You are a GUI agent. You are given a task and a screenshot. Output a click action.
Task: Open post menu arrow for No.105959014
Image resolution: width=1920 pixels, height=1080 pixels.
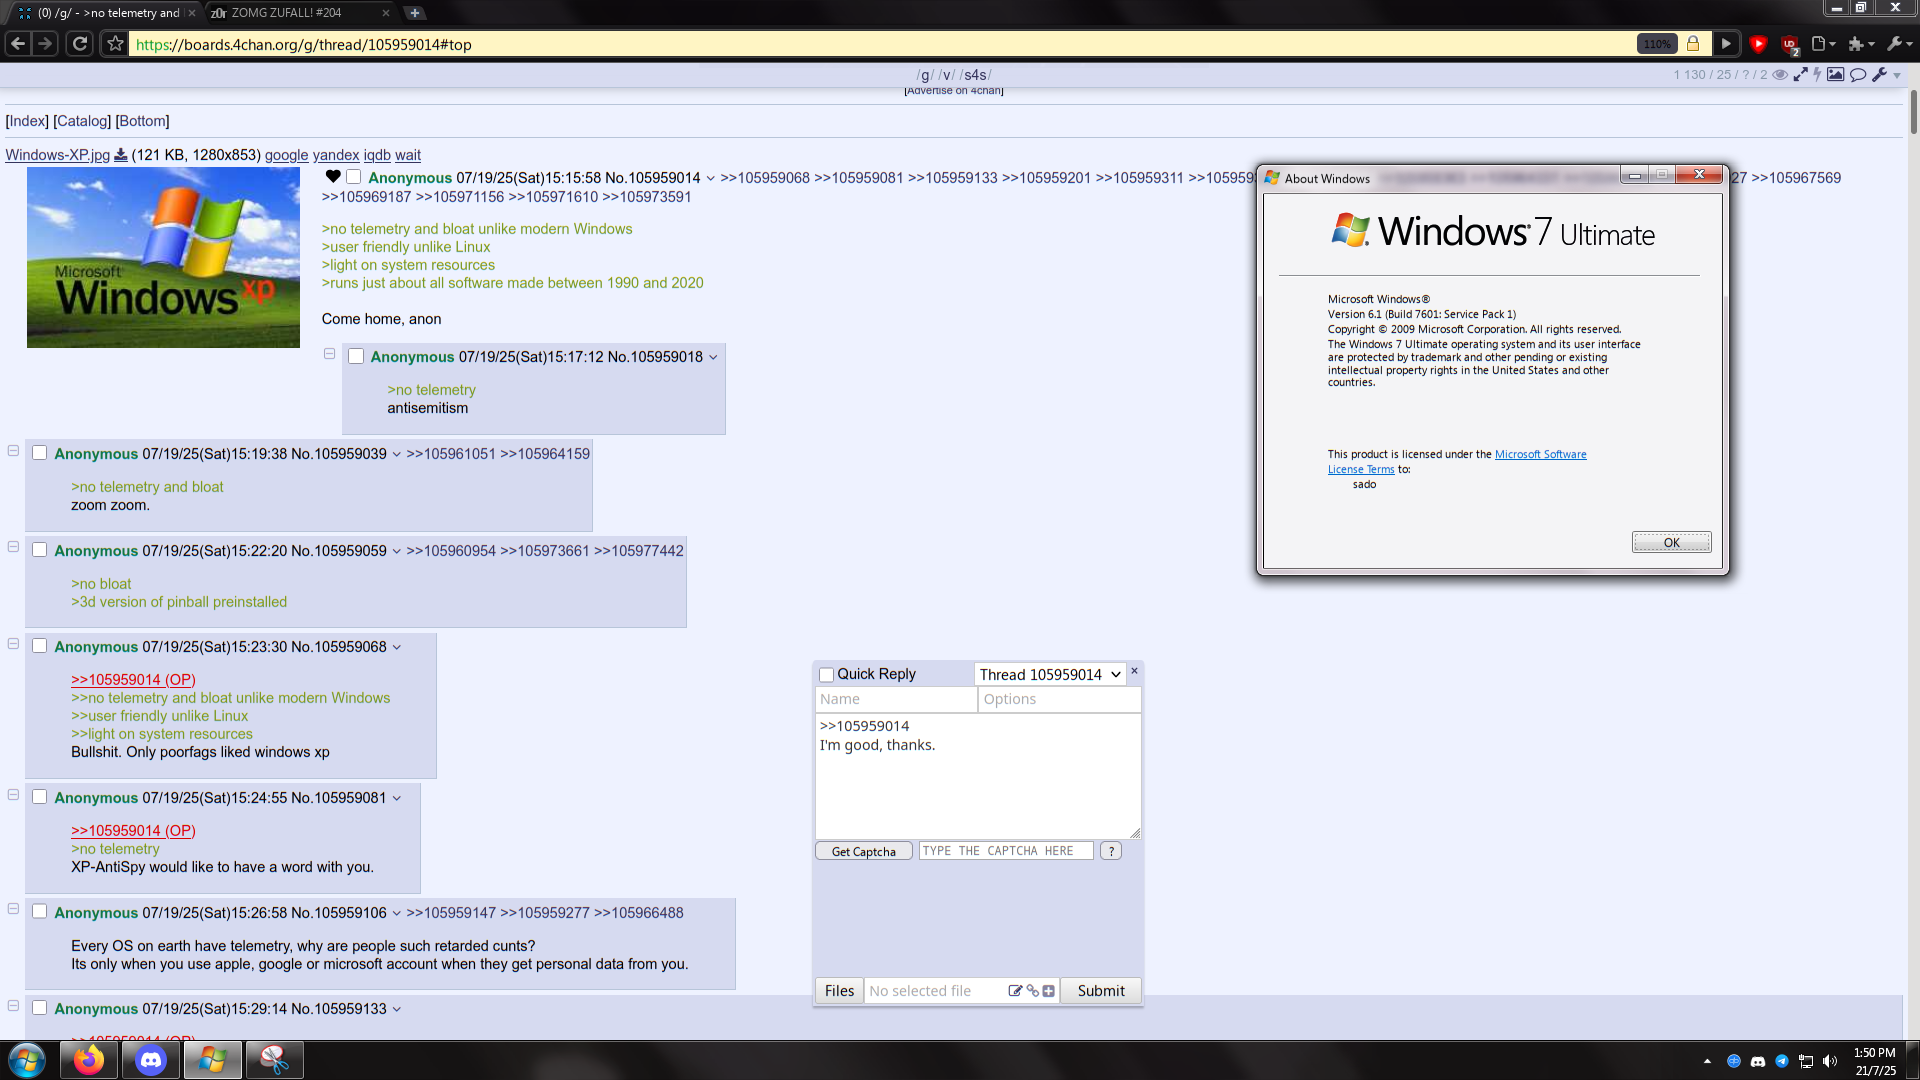click(x=711, y=179)
